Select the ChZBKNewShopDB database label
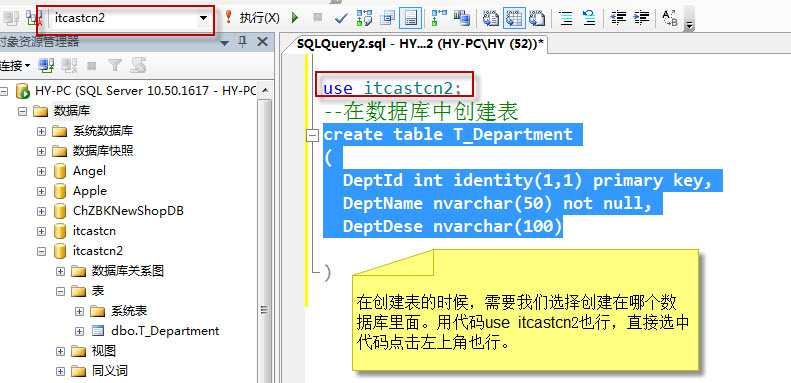 pyautogui.click(x=128, y=211)
